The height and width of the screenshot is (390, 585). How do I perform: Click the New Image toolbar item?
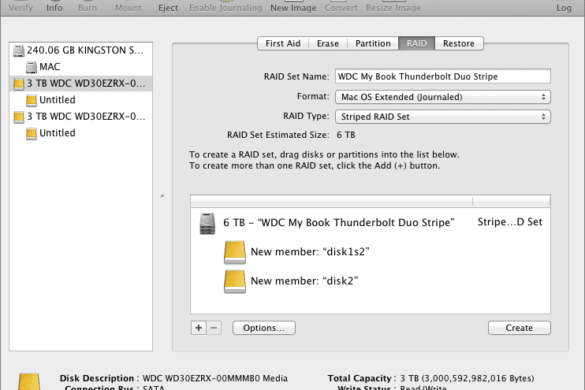[x=293, y=7]
